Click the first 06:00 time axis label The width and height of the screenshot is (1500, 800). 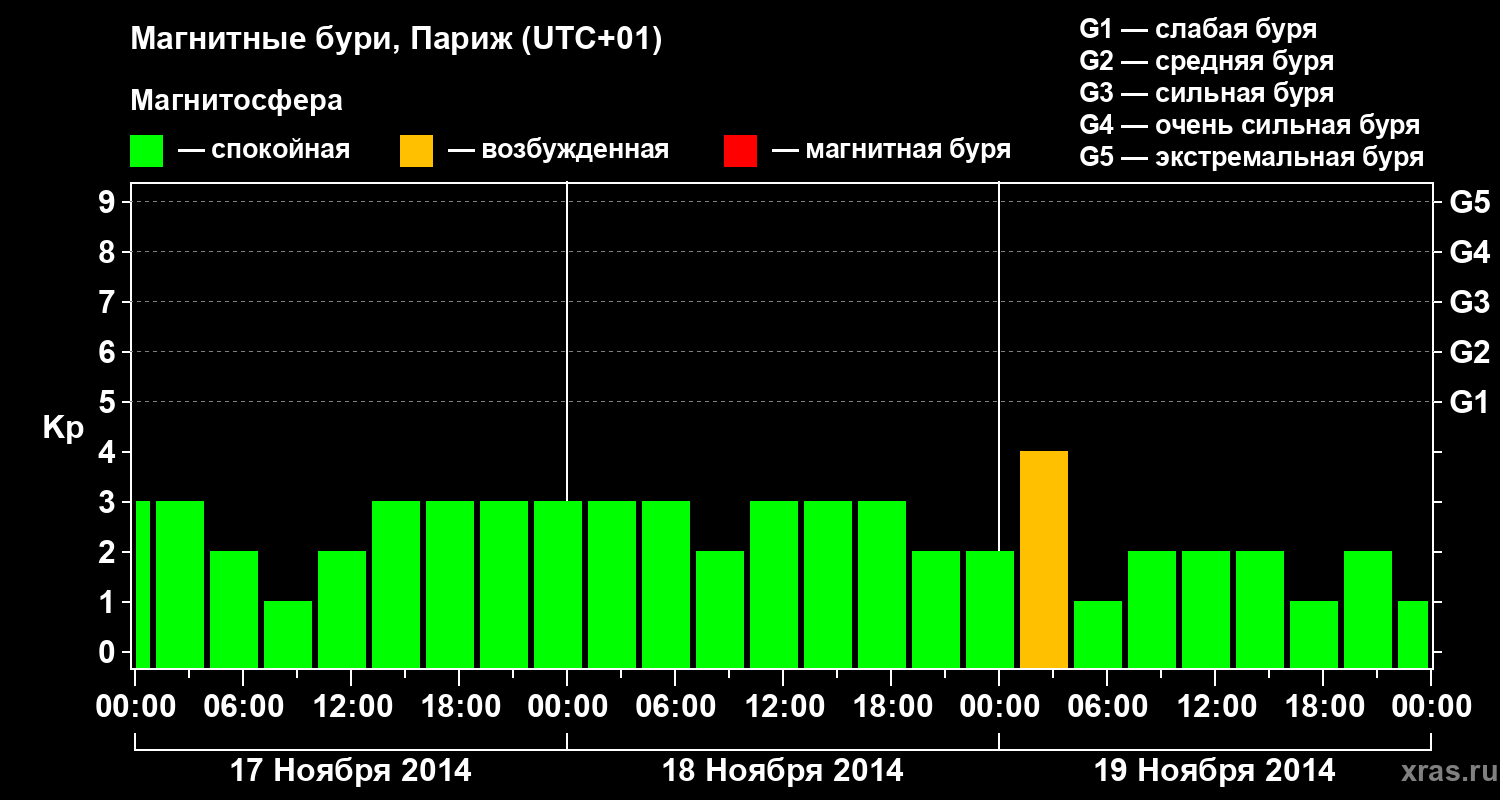[x=243, y=706]
